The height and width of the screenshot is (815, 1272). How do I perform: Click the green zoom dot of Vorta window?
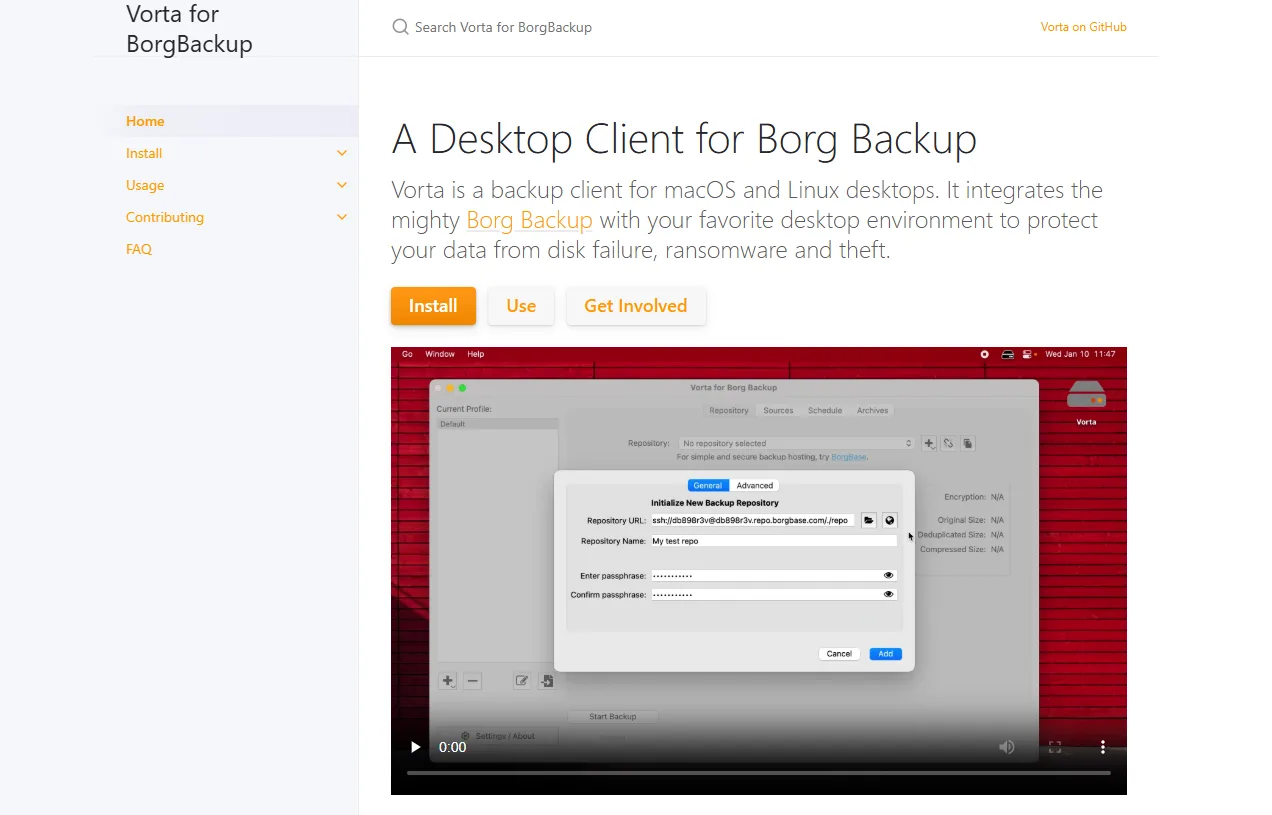point(463,388)
